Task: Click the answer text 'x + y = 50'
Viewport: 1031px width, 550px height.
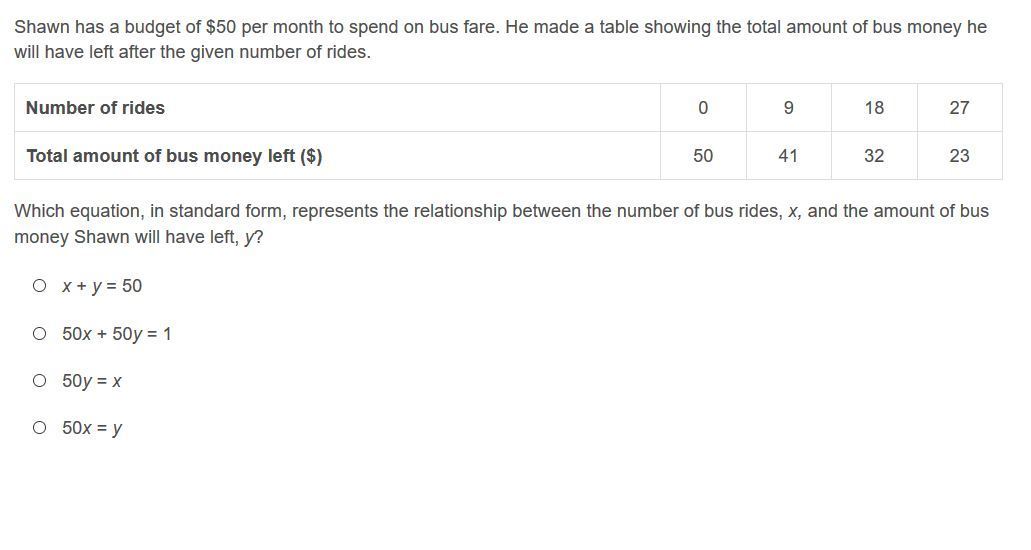Action: coord(102,286)
